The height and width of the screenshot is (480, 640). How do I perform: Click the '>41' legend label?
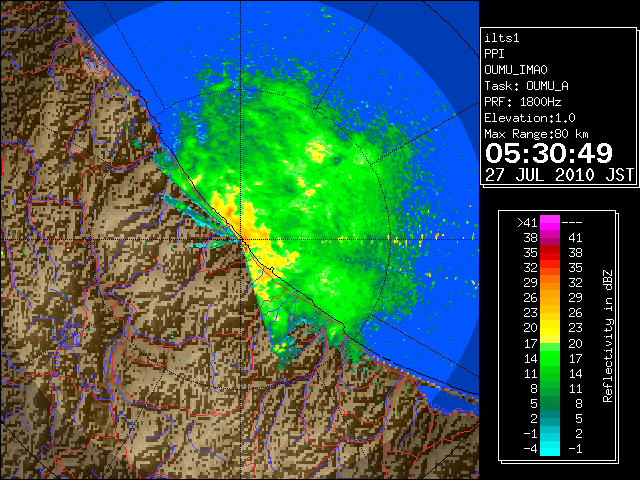pos(527,223)
